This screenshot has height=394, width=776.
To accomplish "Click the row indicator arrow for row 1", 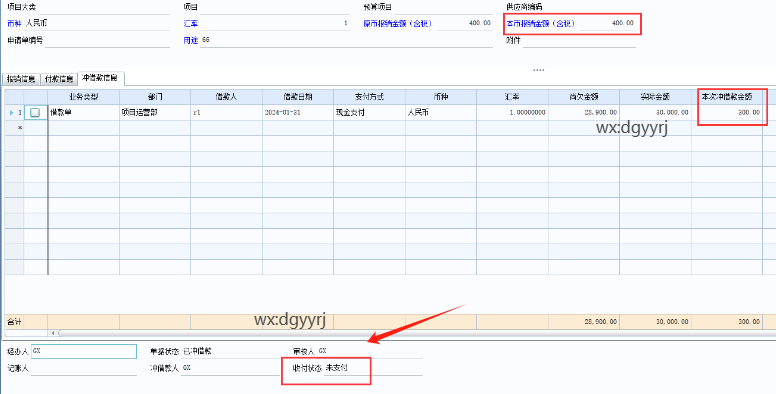I will click(x=12, y=112).
